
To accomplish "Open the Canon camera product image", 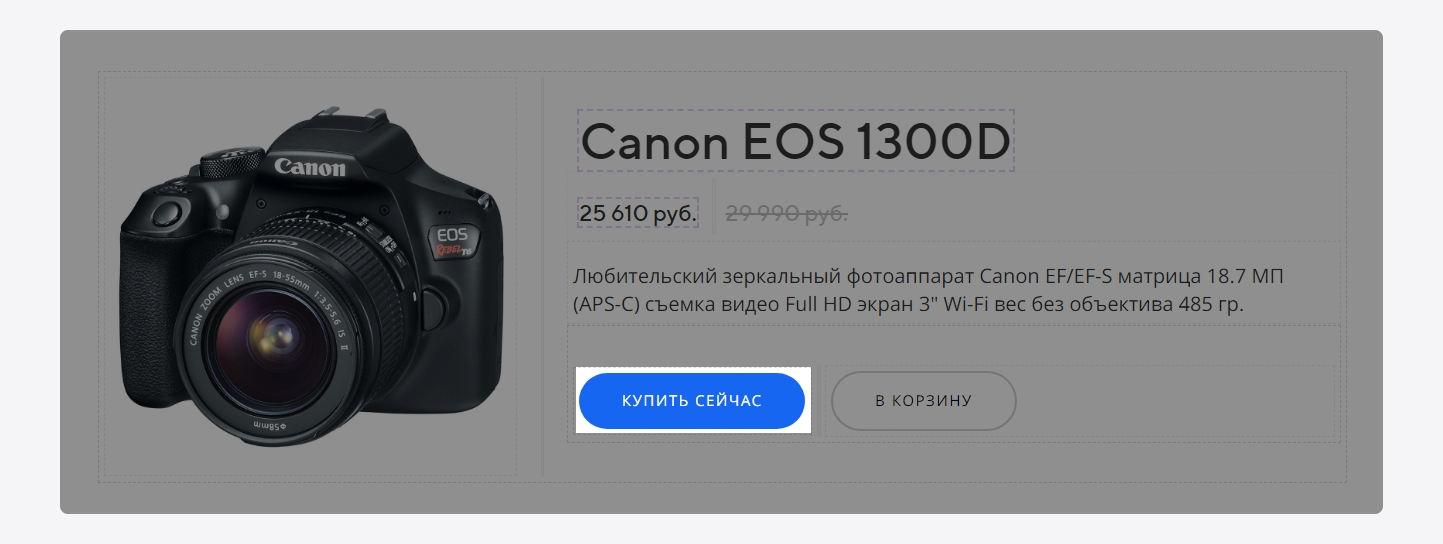I will pyautogui.click(x=310, y=277).
